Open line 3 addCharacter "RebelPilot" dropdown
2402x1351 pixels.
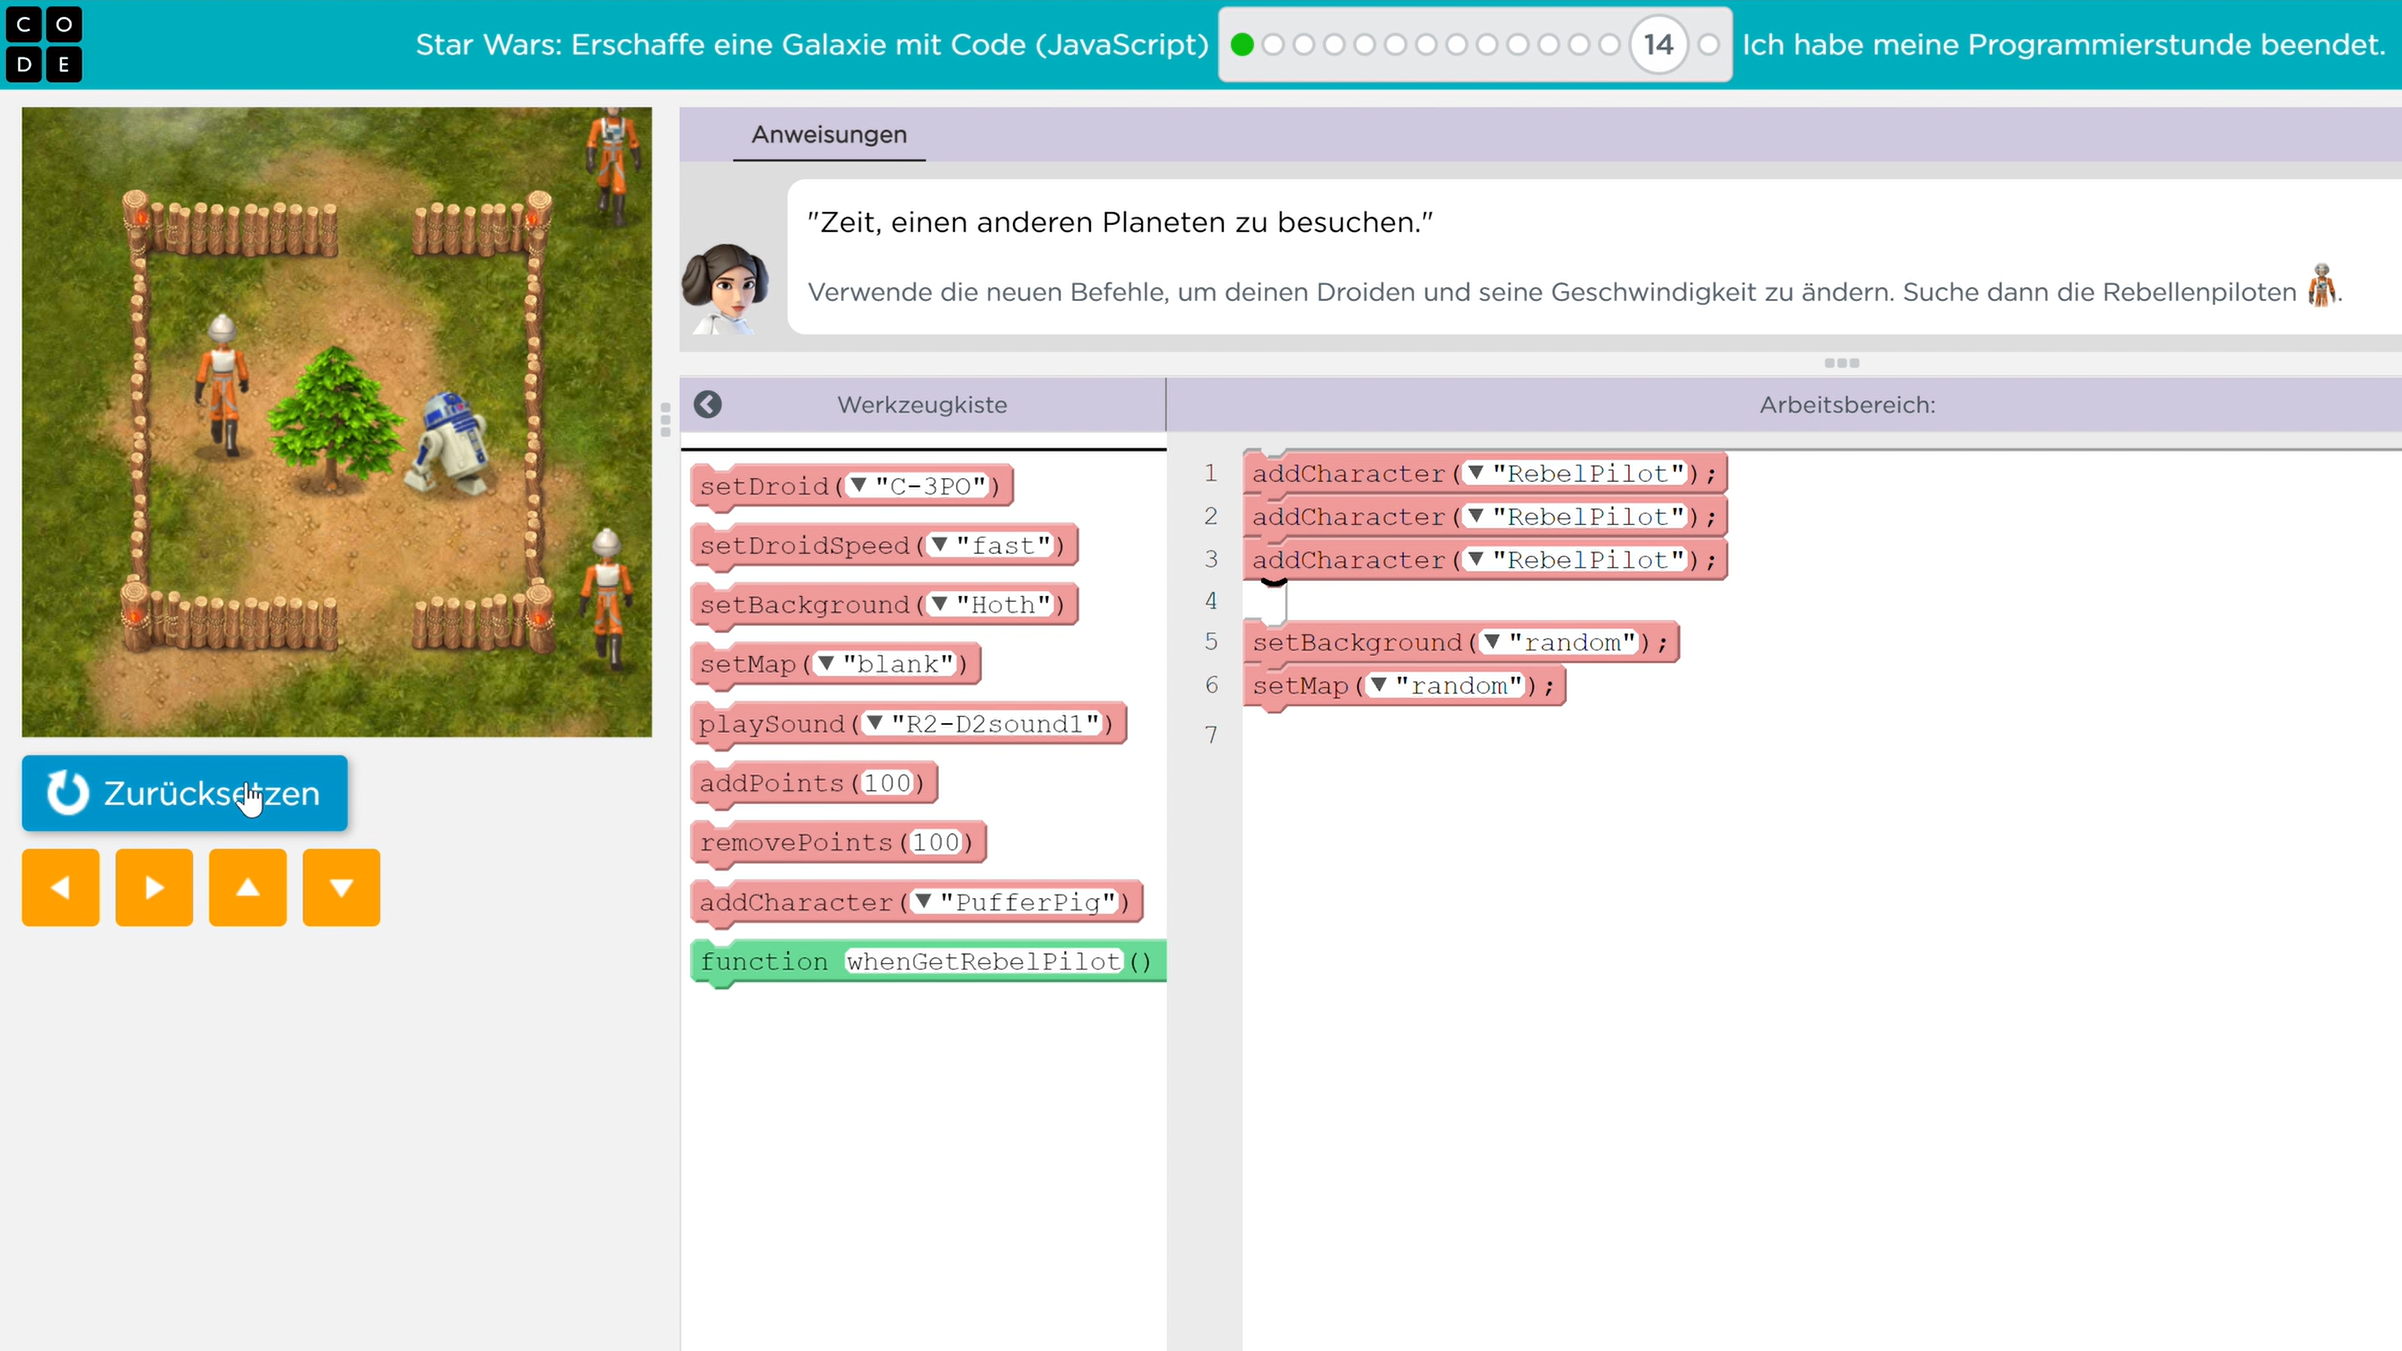coord(1575,560)
